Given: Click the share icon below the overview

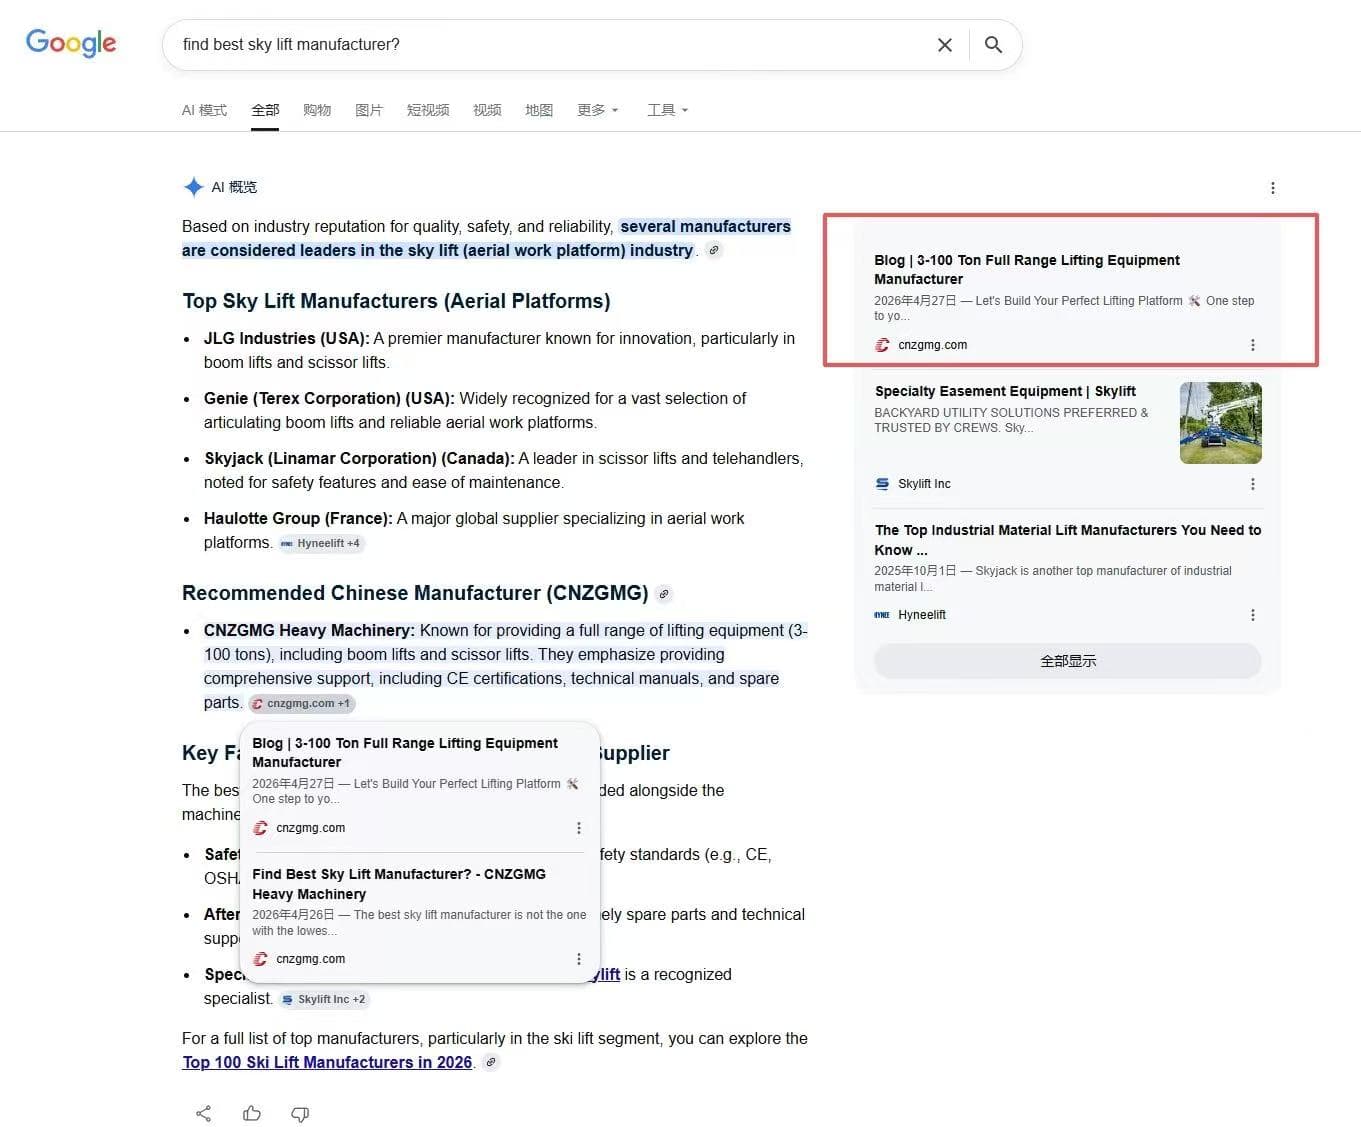Looking at the screenshot, I should [x=203, y=1113].
